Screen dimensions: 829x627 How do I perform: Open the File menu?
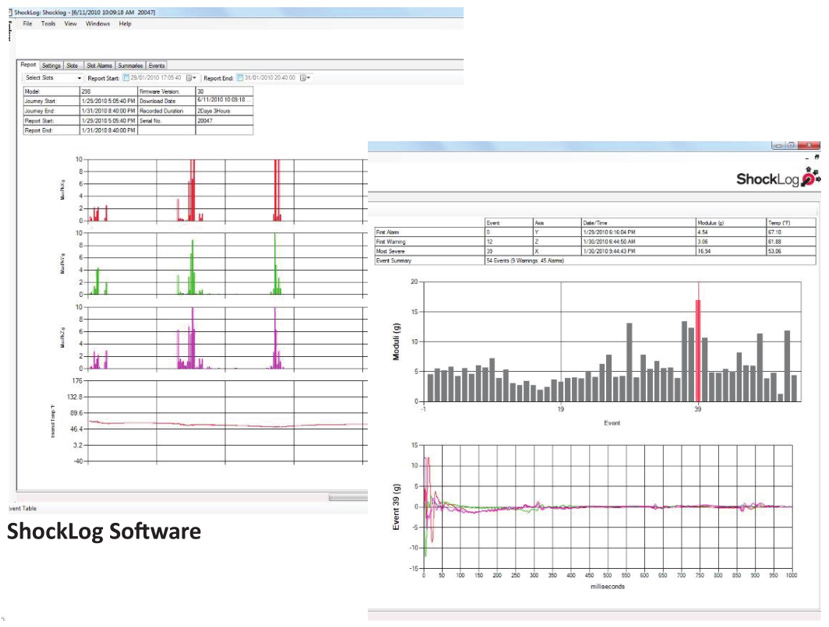click(28, 23)
